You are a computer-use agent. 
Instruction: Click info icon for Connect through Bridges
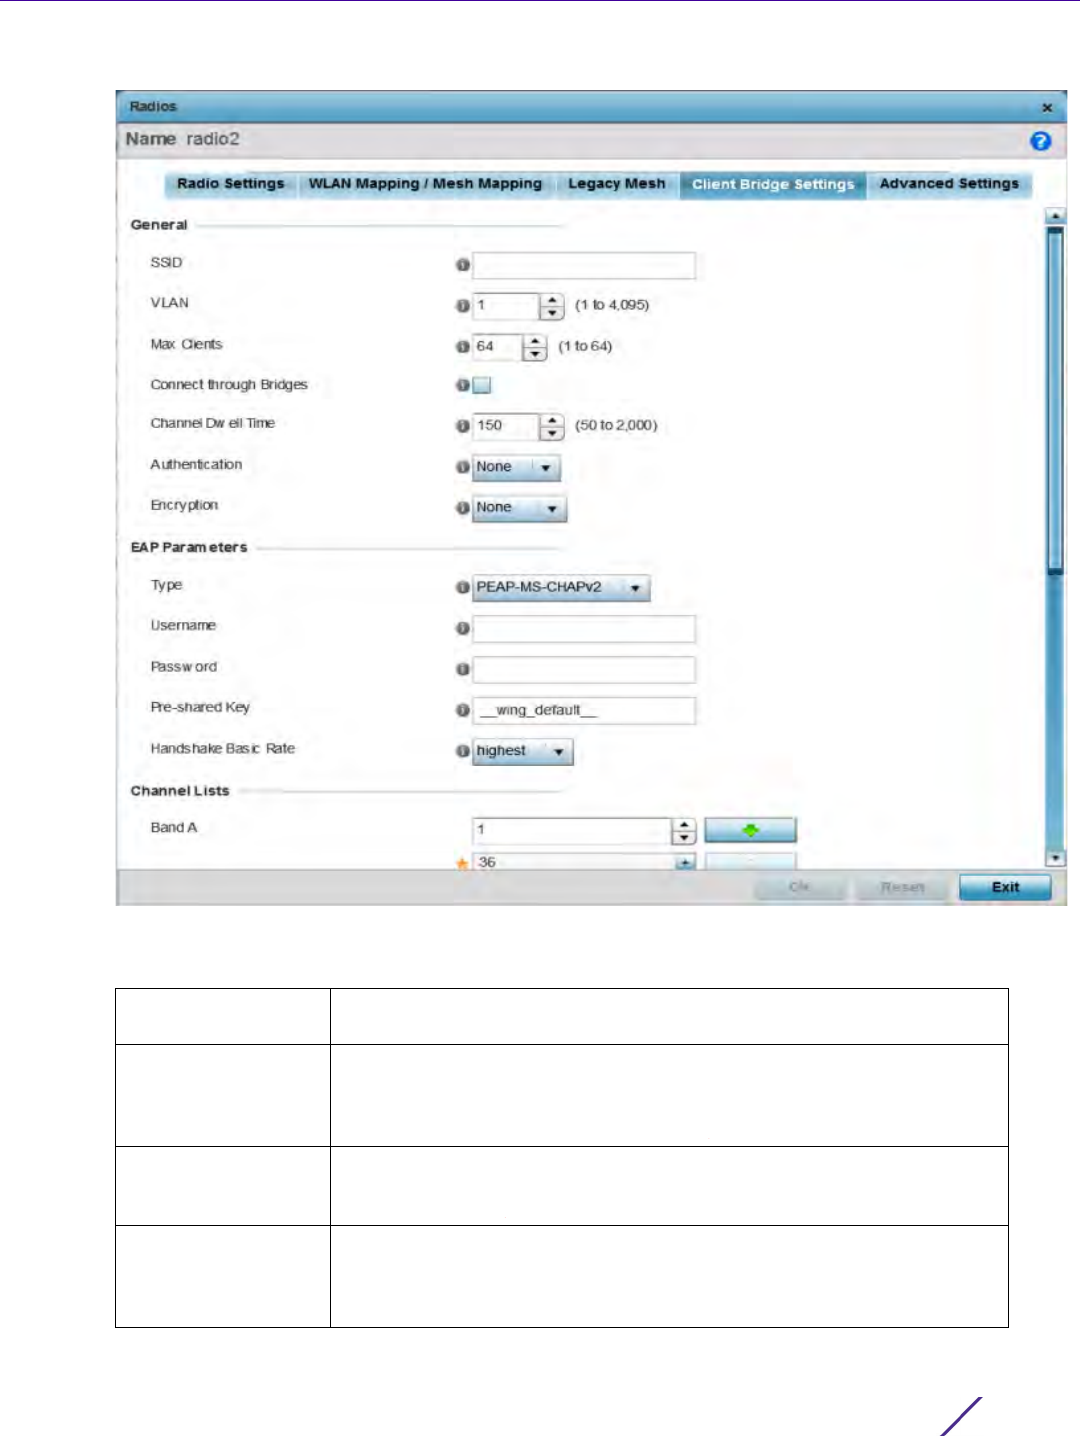[x=462, y=385]
